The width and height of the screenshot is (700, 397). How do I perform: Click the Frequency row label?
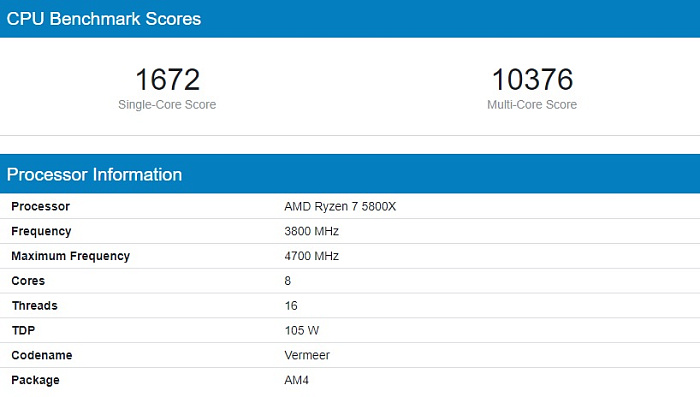(x=41, y=231)
